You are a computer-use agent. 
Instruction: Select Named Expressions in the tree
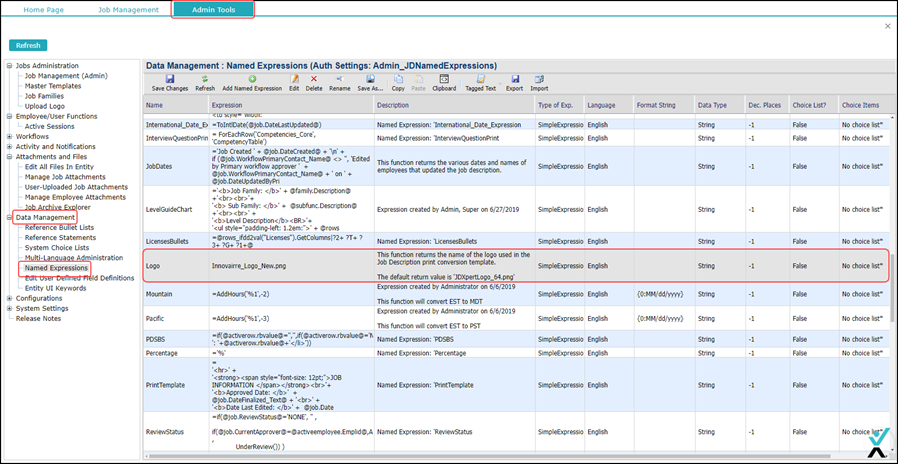click(56, 268)
